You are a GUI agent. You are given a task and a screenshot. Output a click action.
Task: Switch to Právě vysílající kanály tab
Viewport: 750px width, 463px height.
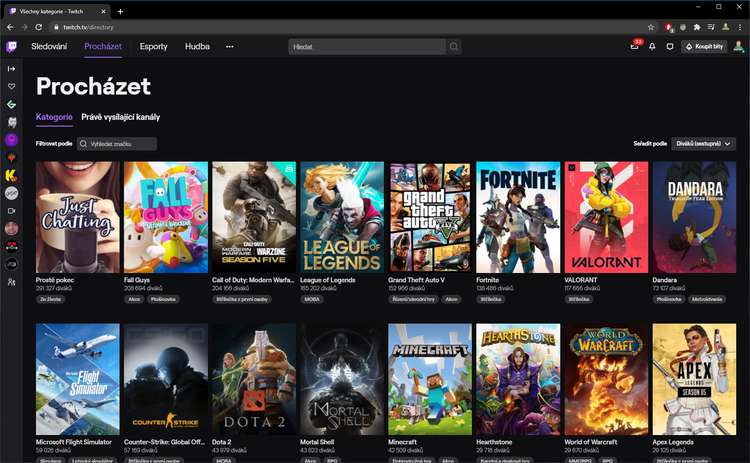click(x=121, y=117)
